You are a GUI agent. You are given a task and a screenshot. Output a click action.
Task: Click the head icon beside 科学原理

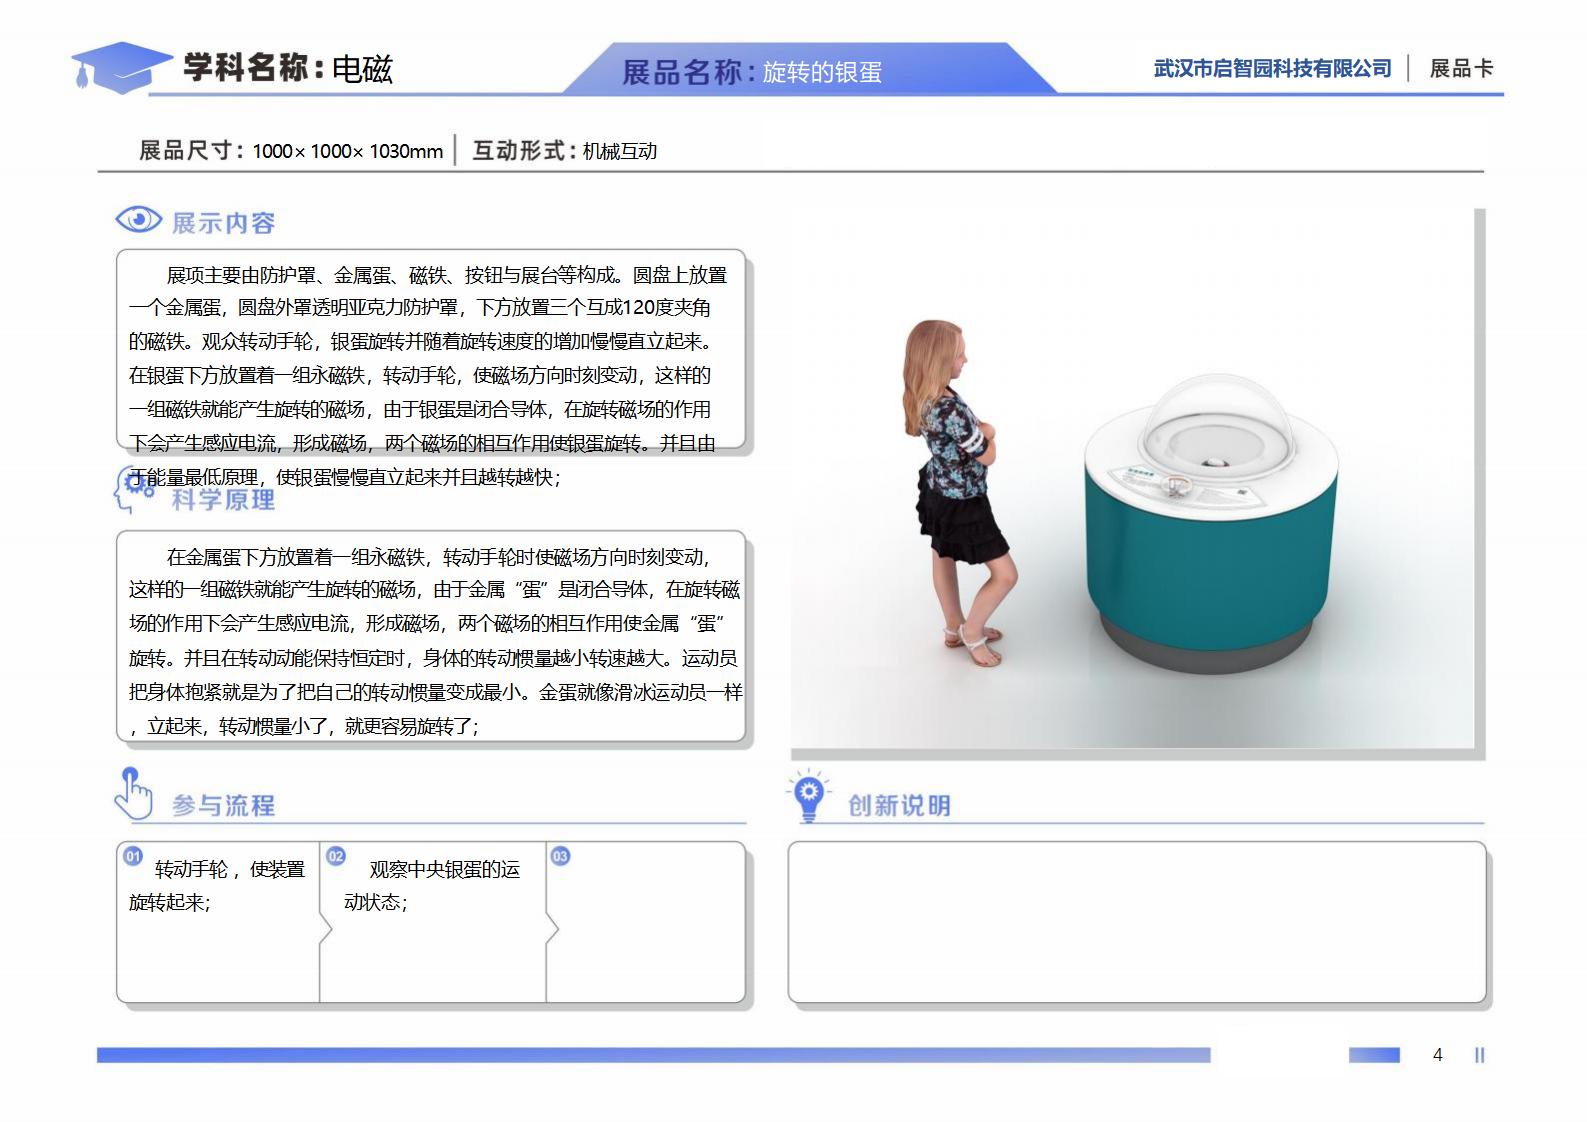tap(135, 490)
